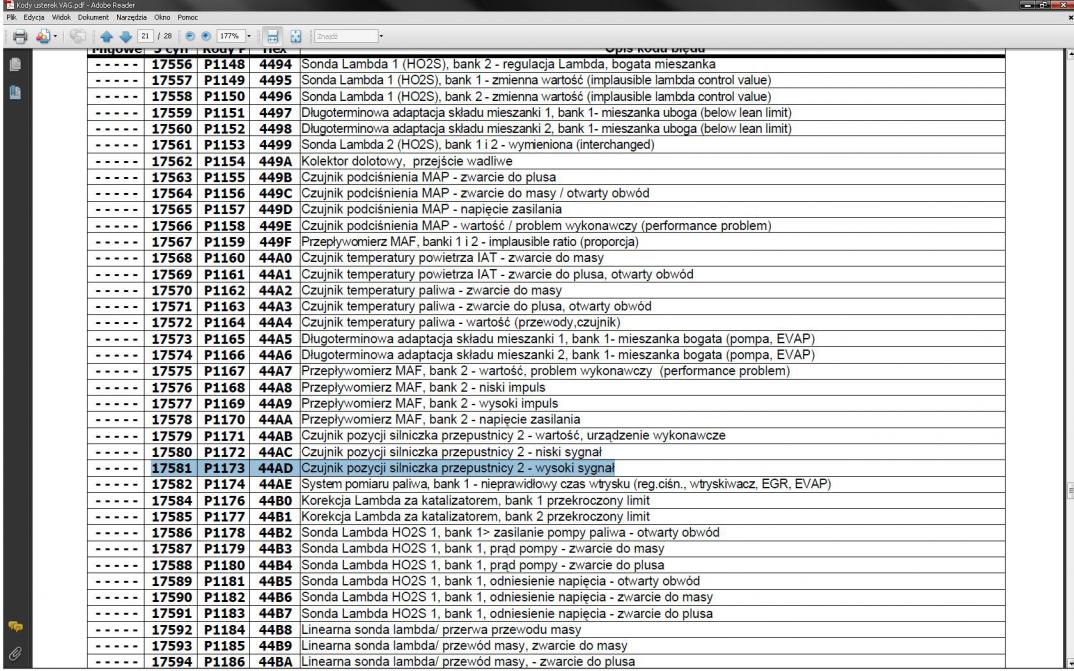Click the collaborate/send icon next to Print

pos(42,36)
